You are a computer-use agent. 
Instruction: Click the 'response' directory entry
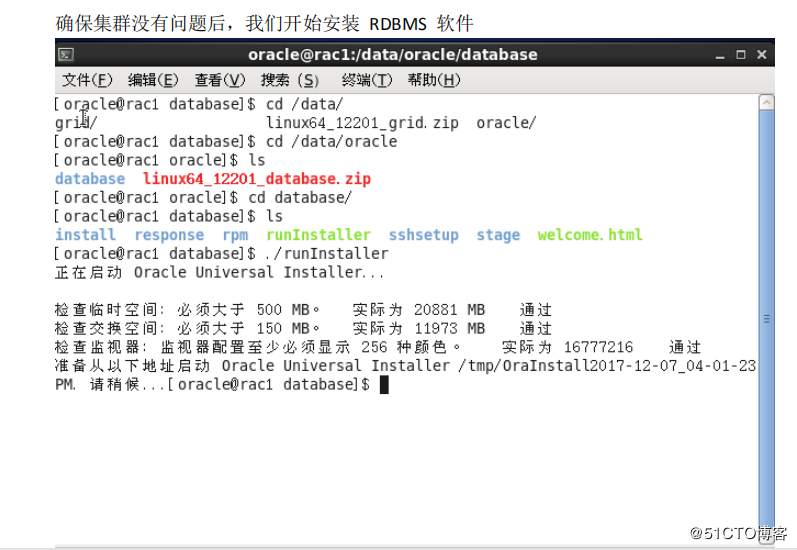[169, 235]
